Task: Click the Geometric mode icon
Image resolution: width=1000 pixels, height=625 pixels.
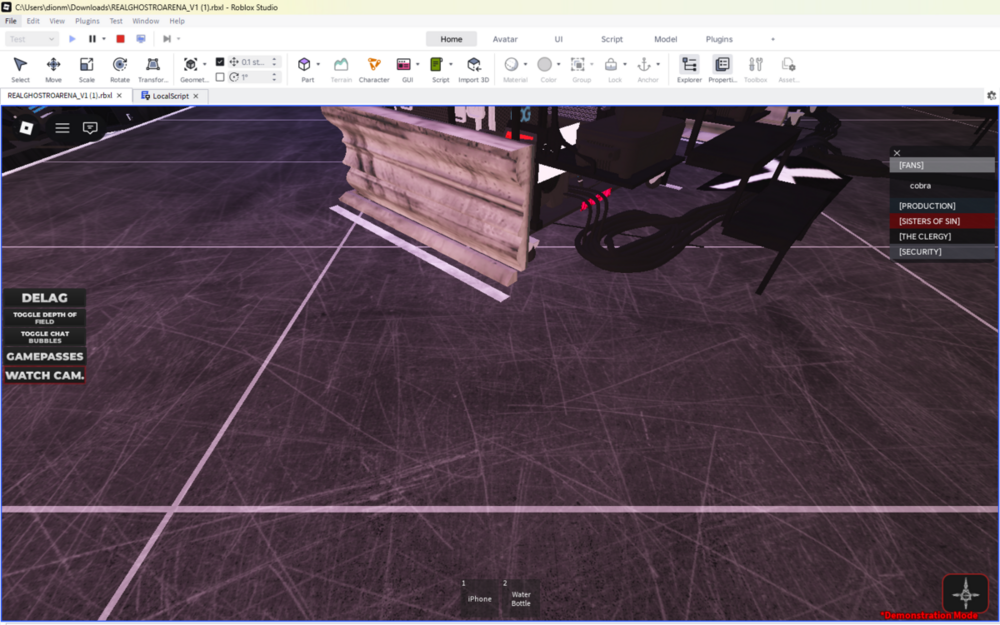Action: click(x=190, y=64)
